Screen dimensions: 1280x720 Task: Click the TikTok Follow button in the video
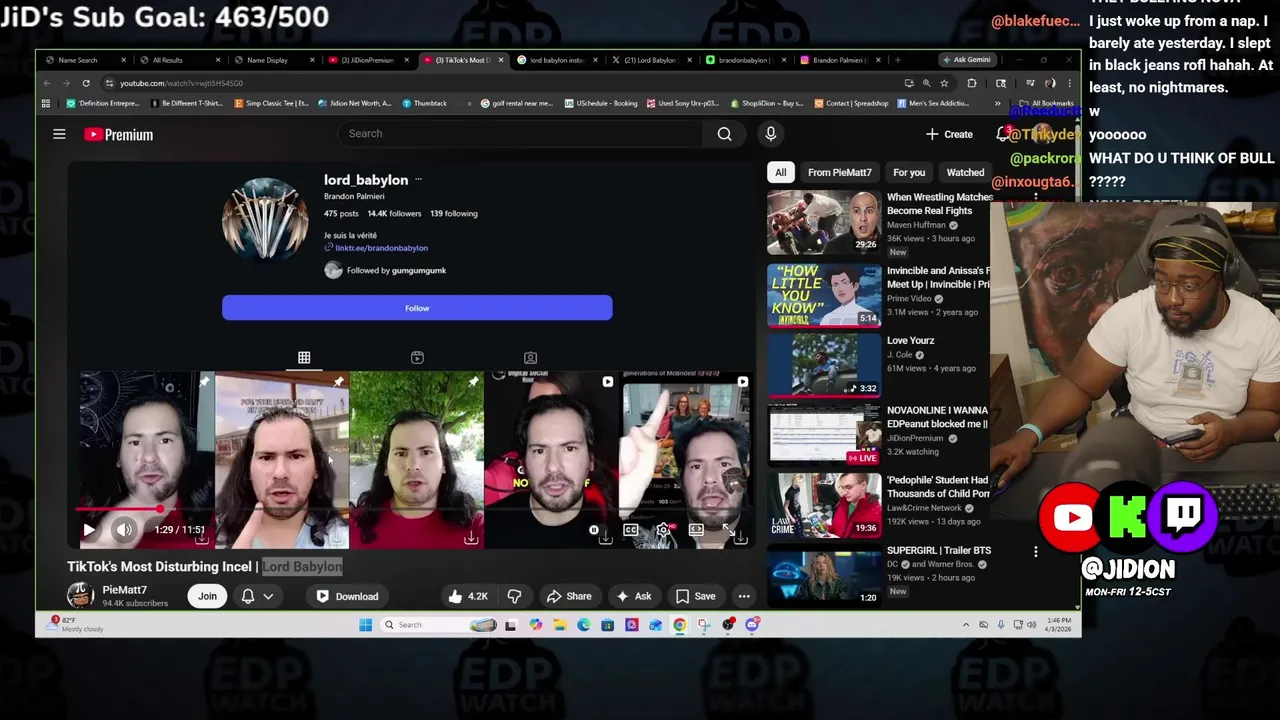[417, 308]
